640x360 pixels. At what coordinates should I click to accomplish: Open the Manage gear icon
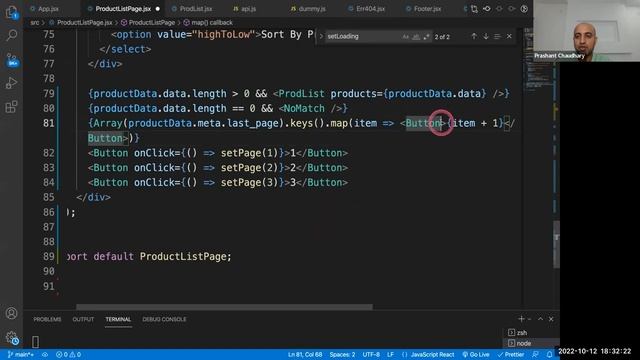coord(11,338)
